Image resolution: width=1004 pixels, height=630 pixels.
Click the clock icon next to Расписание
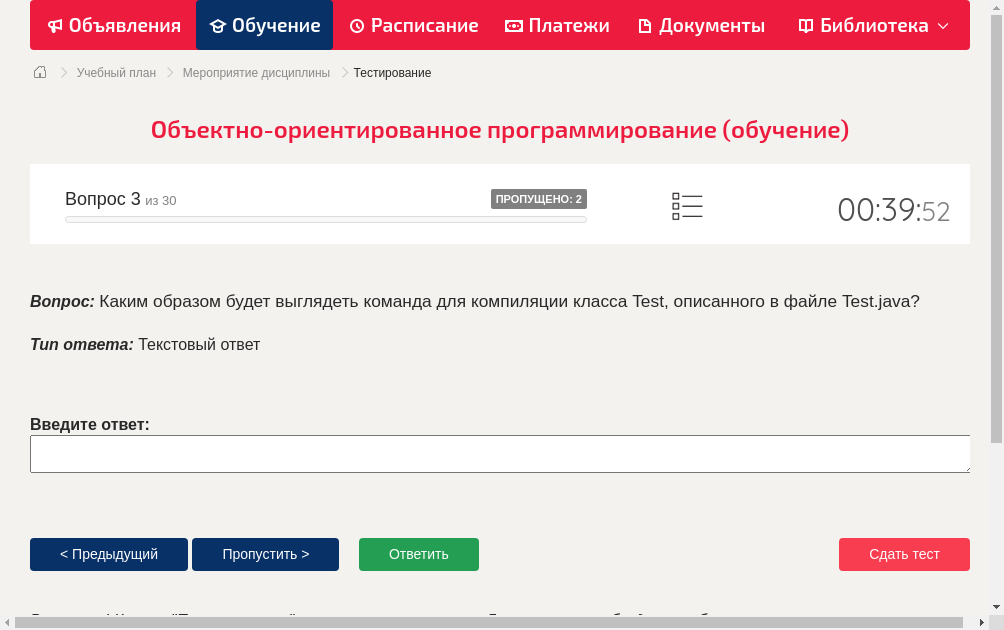point(356,25)
